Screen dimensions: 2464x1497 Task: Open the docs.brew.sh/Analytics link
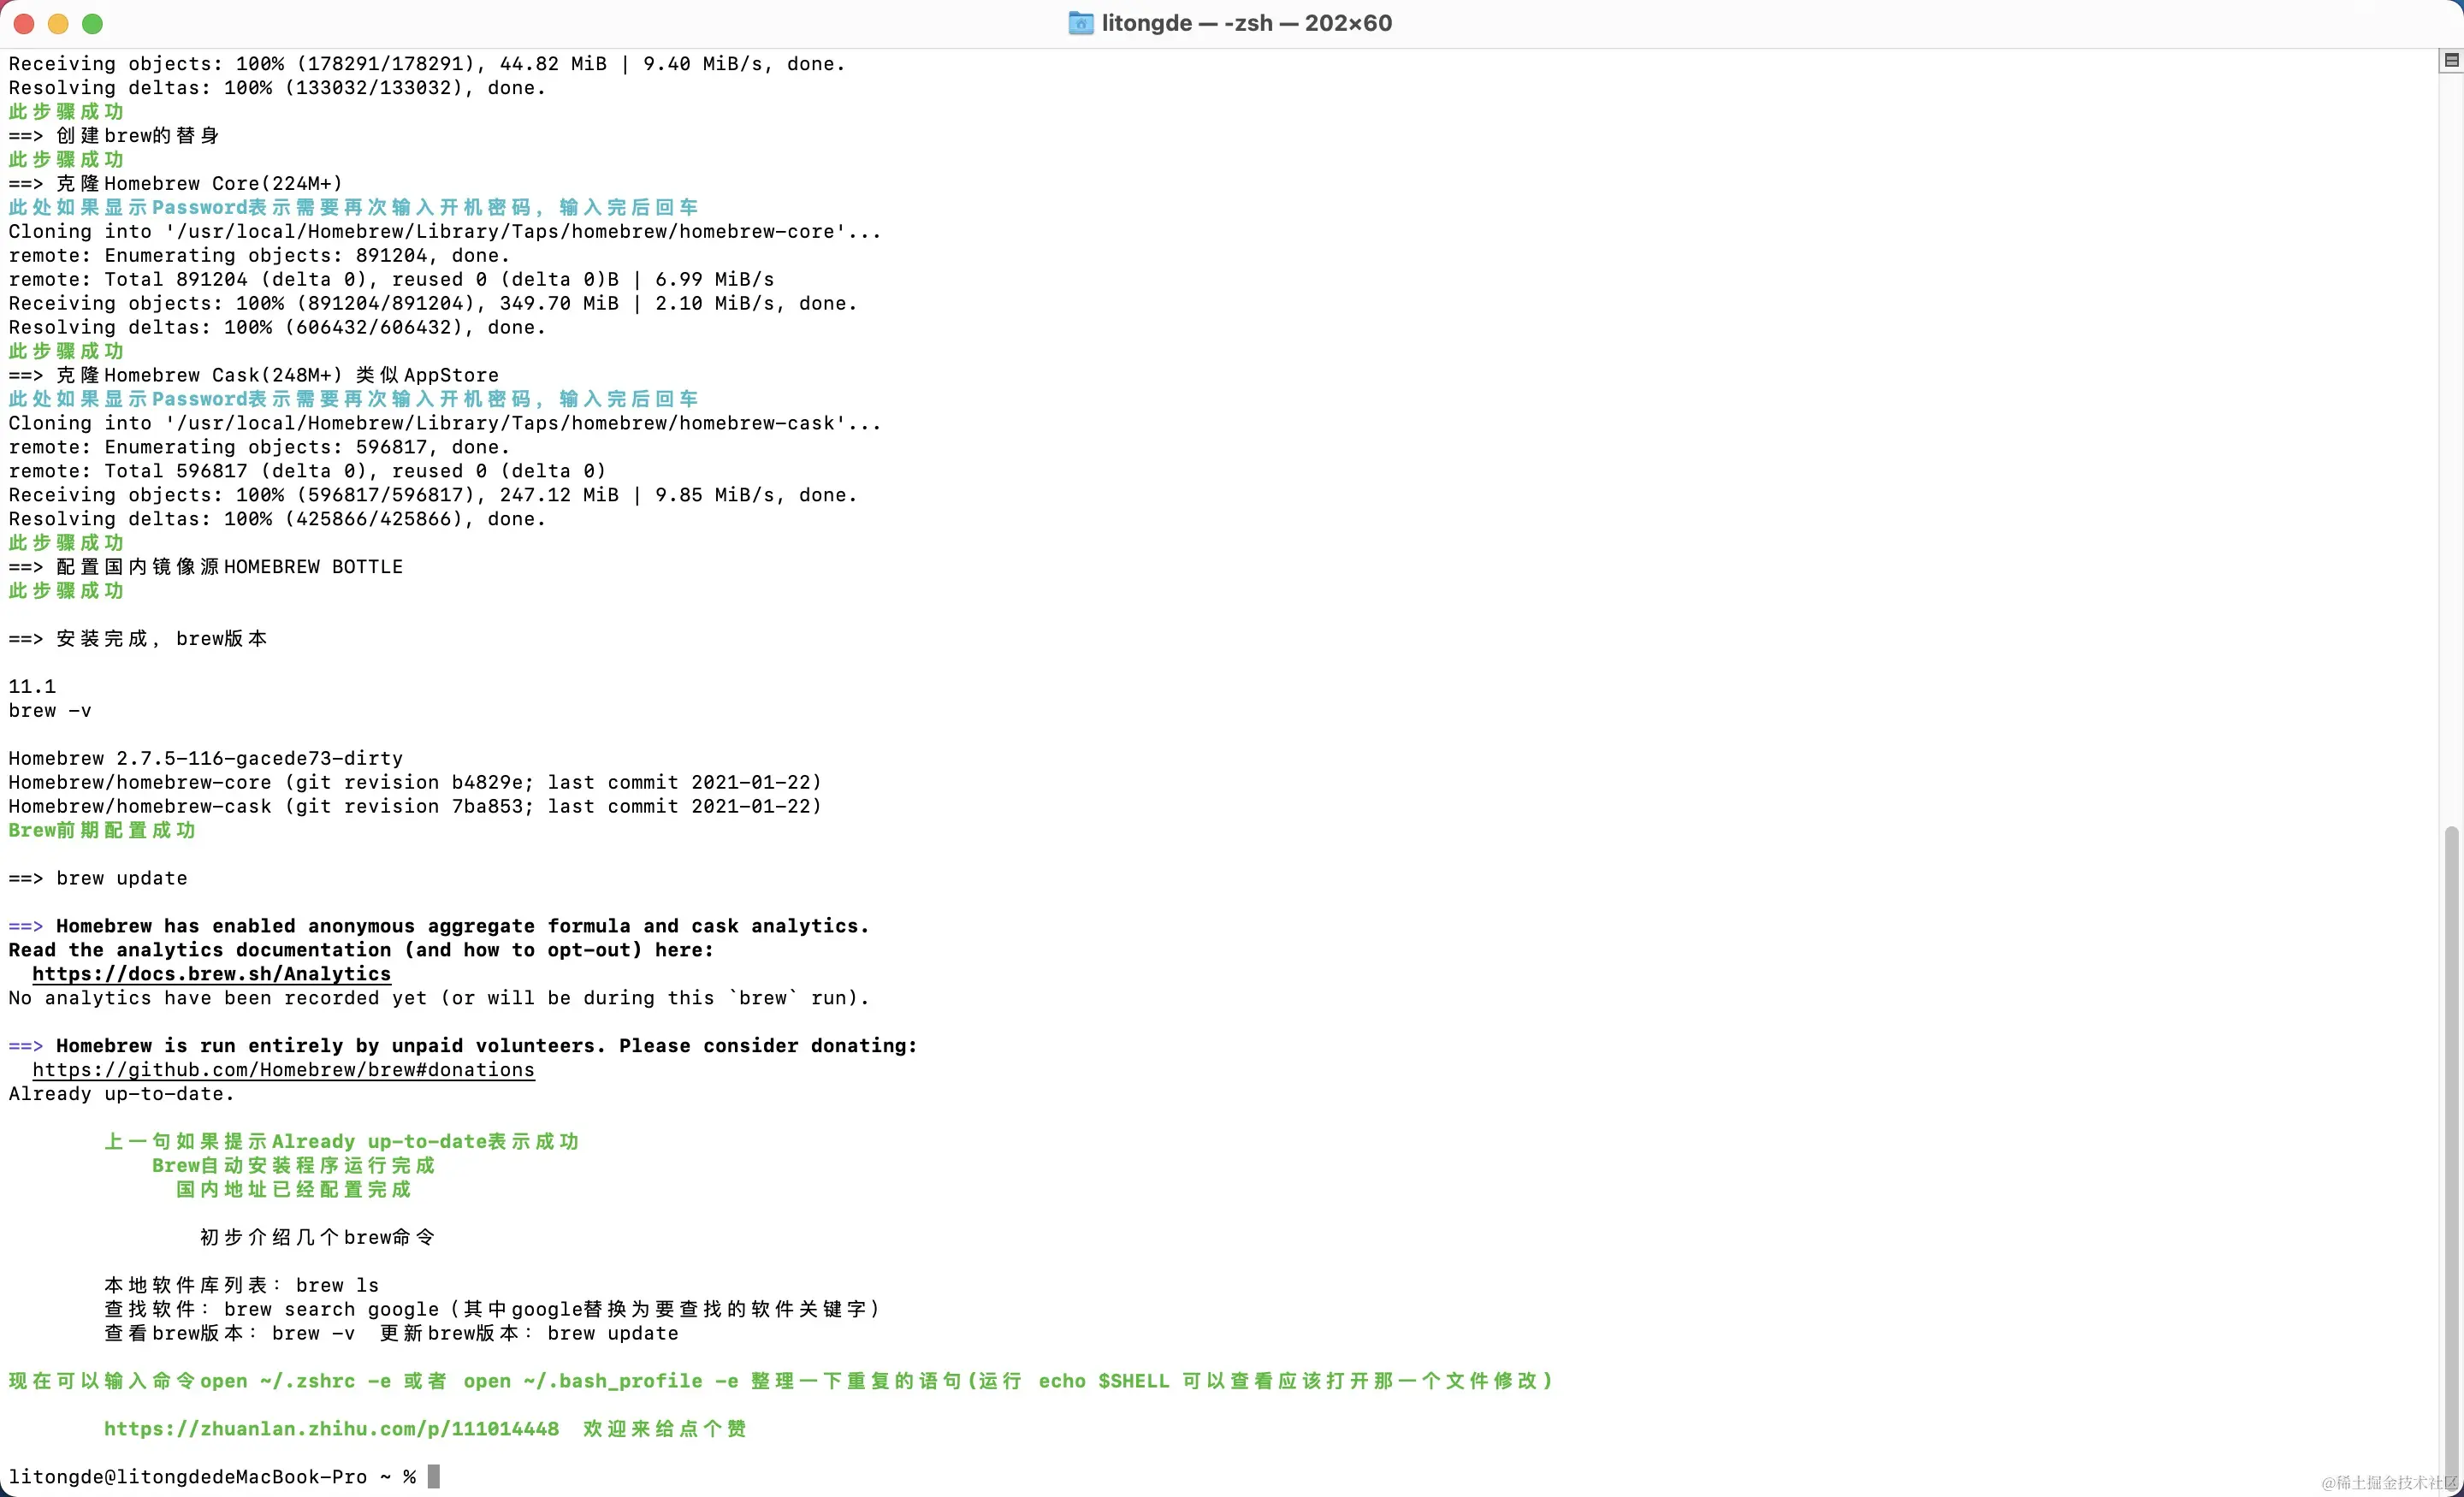211,974
